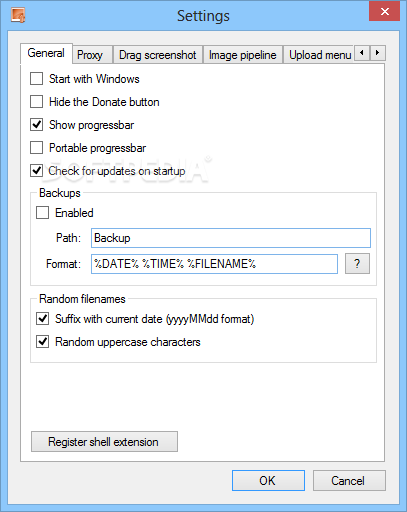The image size is (407, 512).
Task: Confirm settings with OK button
Action: pyautogui.click(x=268, y=480)
